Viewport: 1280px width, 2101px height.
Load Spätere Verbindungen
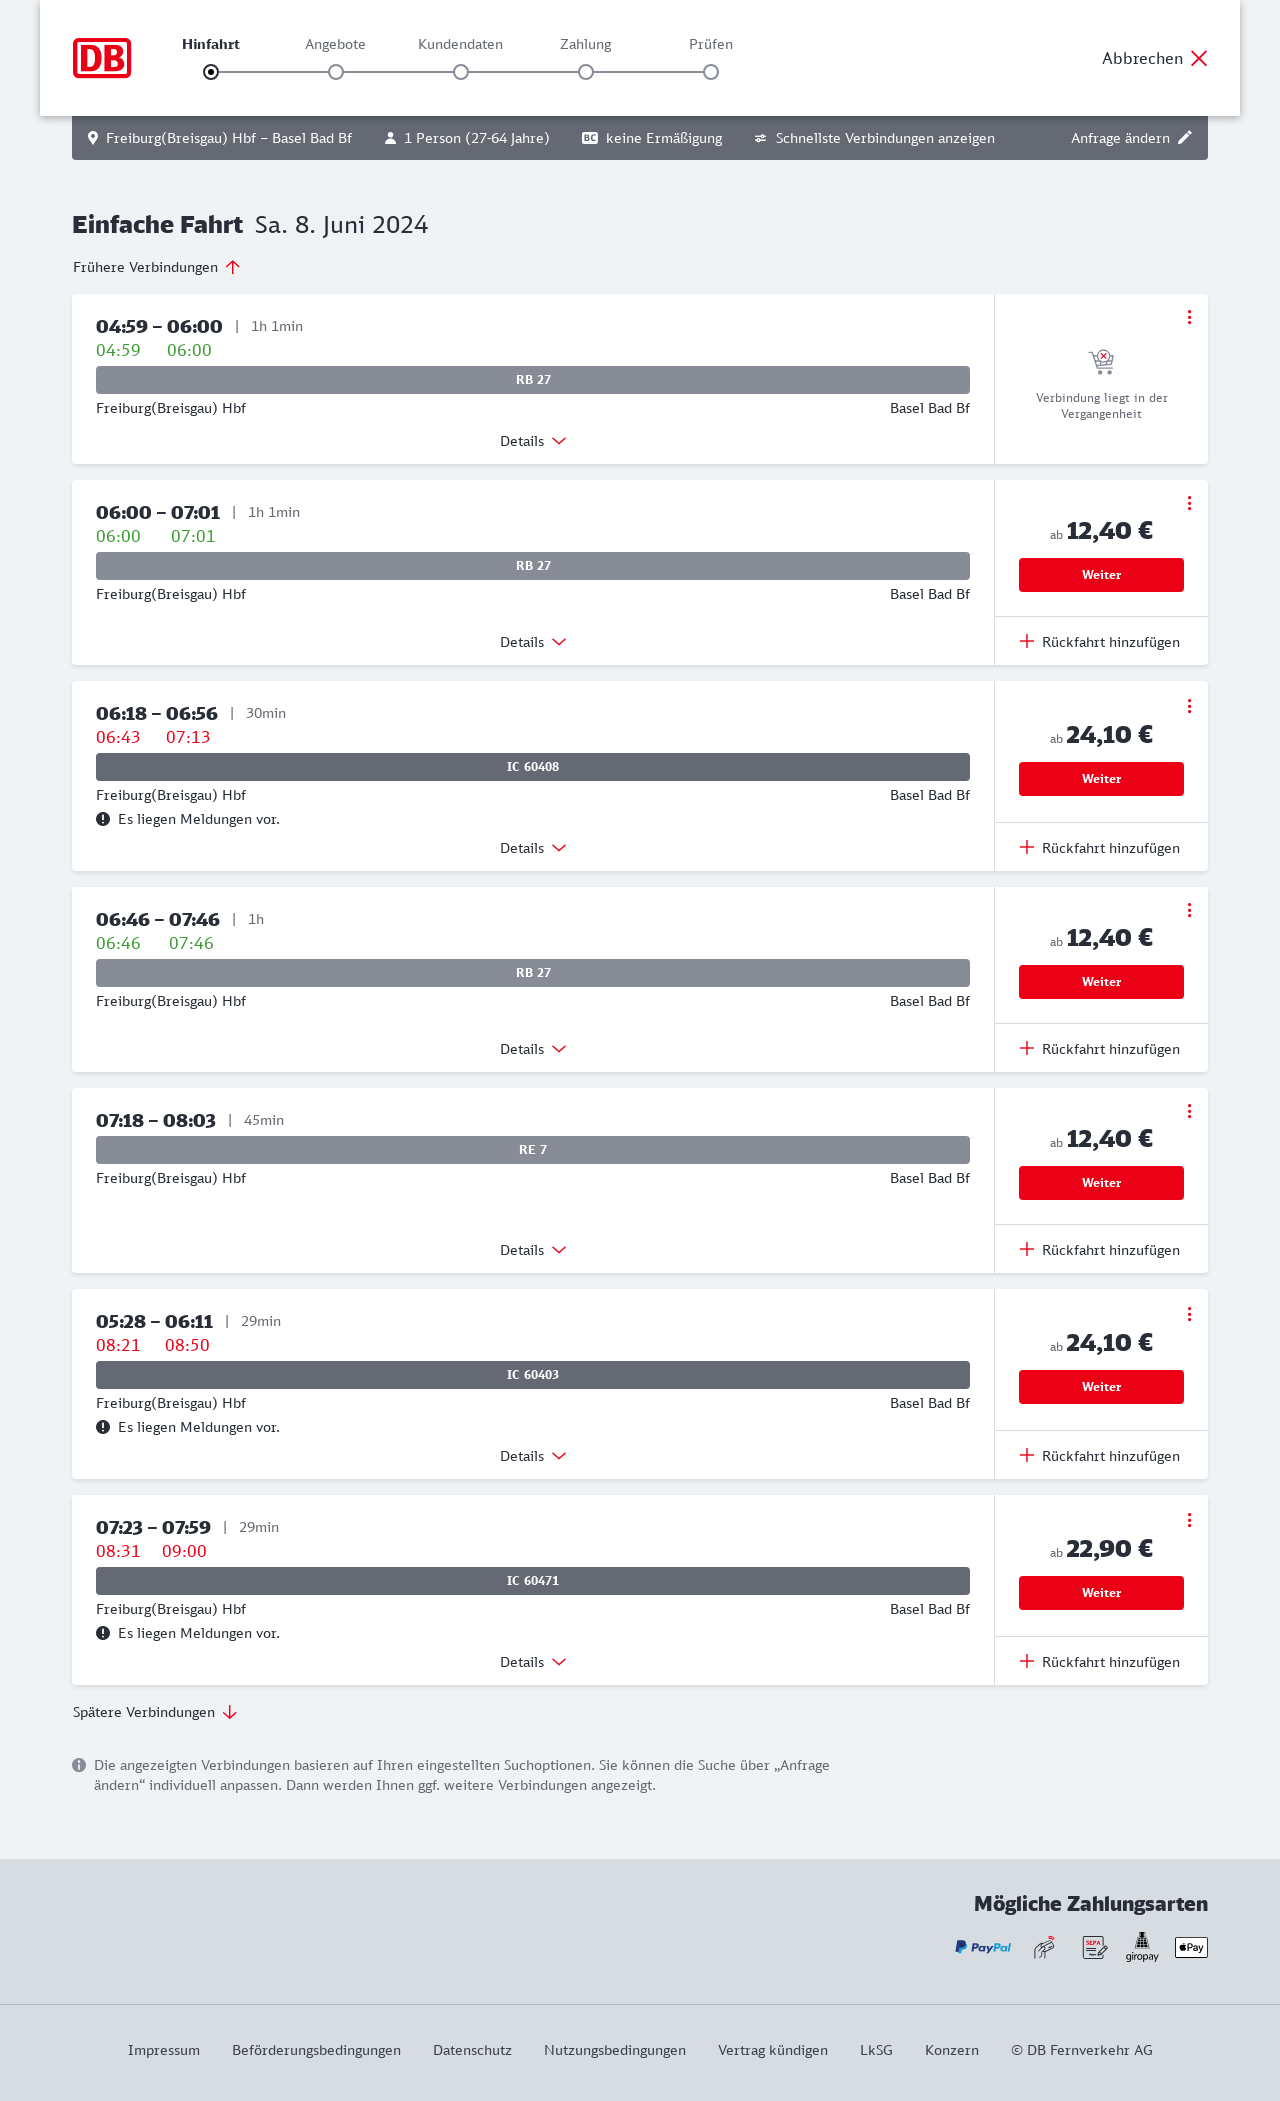[x=155, y=1712]
